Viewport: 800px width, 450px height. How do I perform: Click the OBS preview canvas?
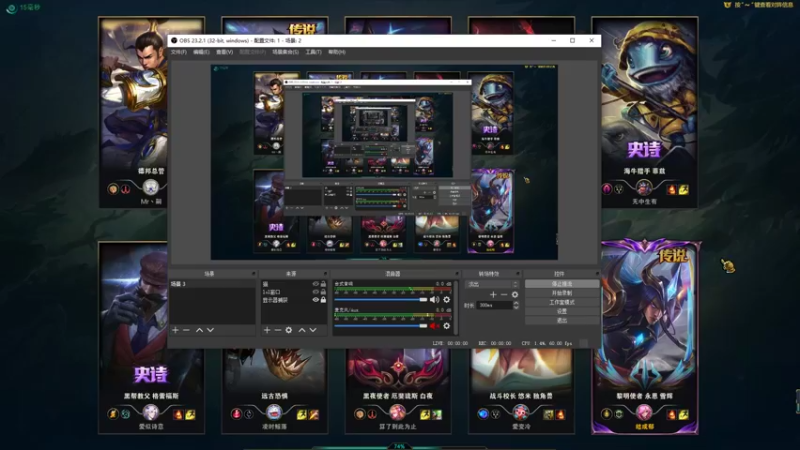(x=384, y=162)
